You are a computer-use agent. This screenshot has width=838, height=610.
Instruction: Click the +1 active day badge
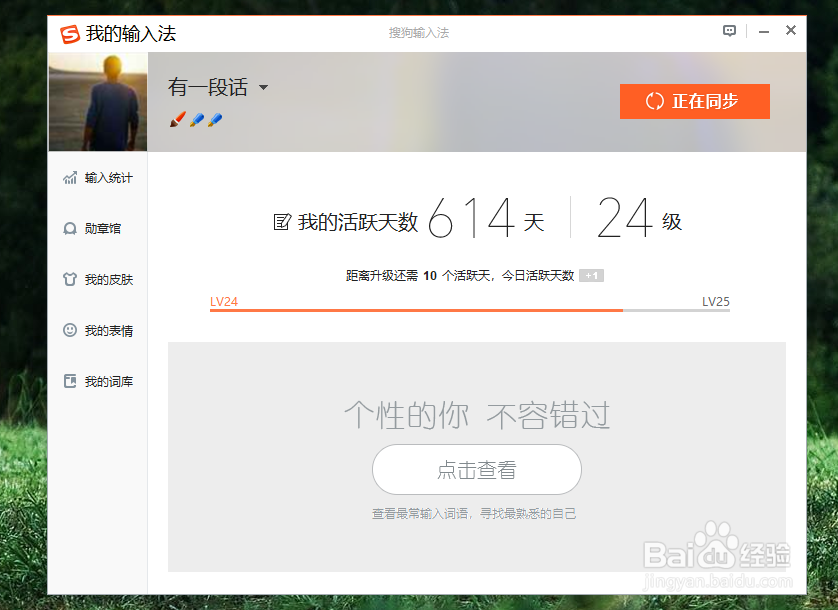(x=589, y=274)
